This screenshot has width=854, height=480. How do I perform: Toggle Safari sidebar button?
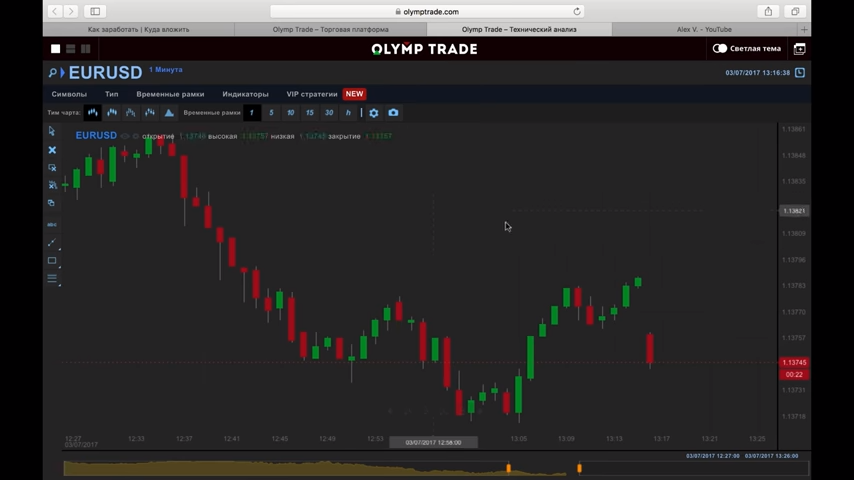pos(95,11)
